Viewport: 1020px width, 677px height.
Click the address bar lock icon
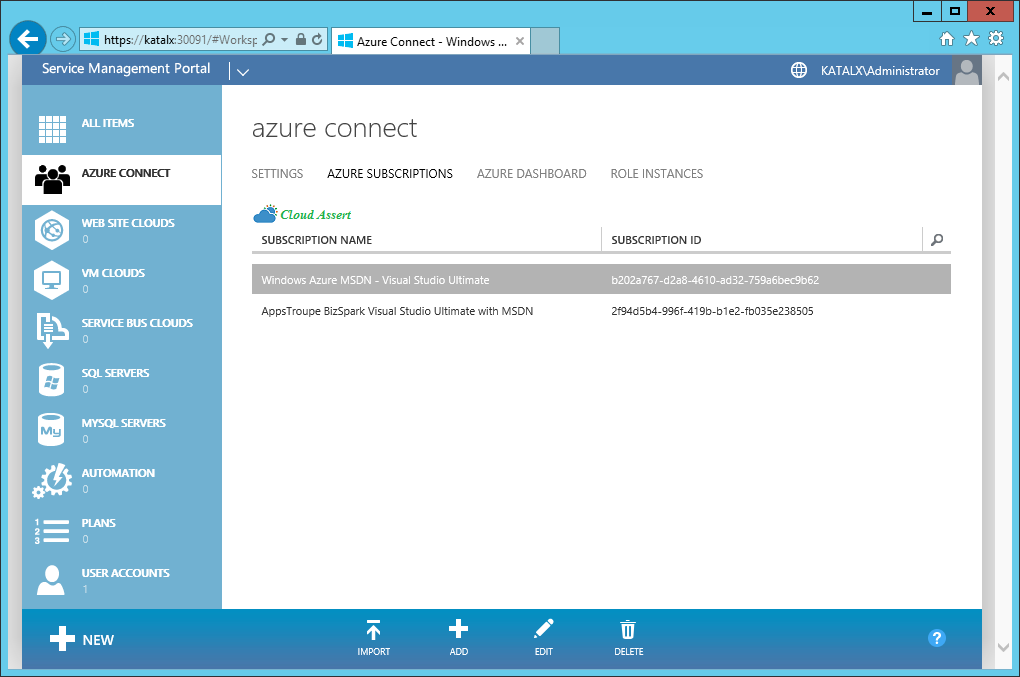coord(301,40)
